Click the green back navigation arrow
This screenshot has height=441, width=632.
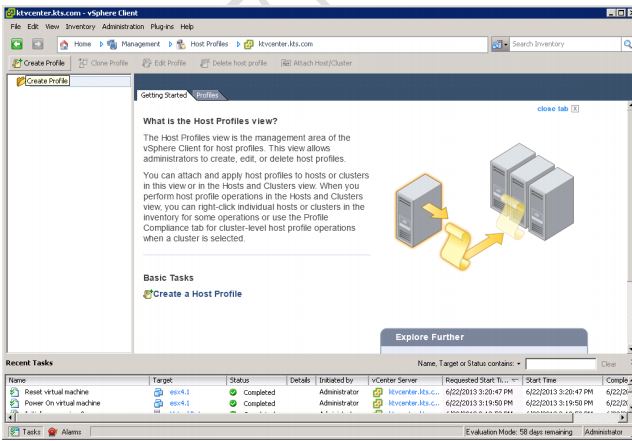click(17, 44)
